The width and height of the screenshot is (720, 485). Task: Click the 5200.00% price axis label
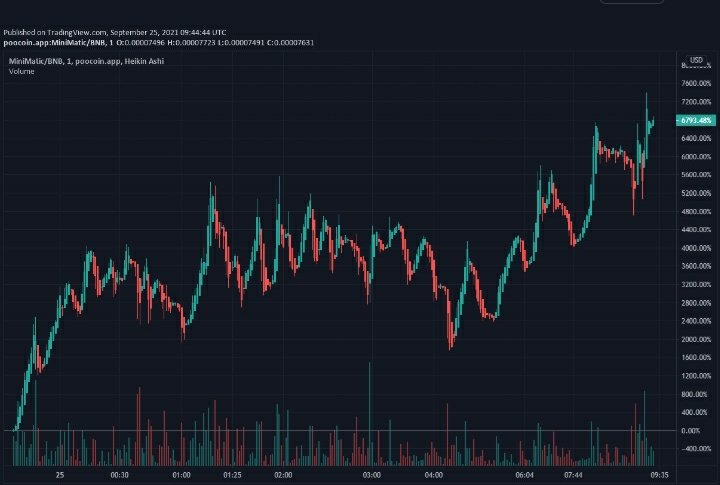(696, 193)
